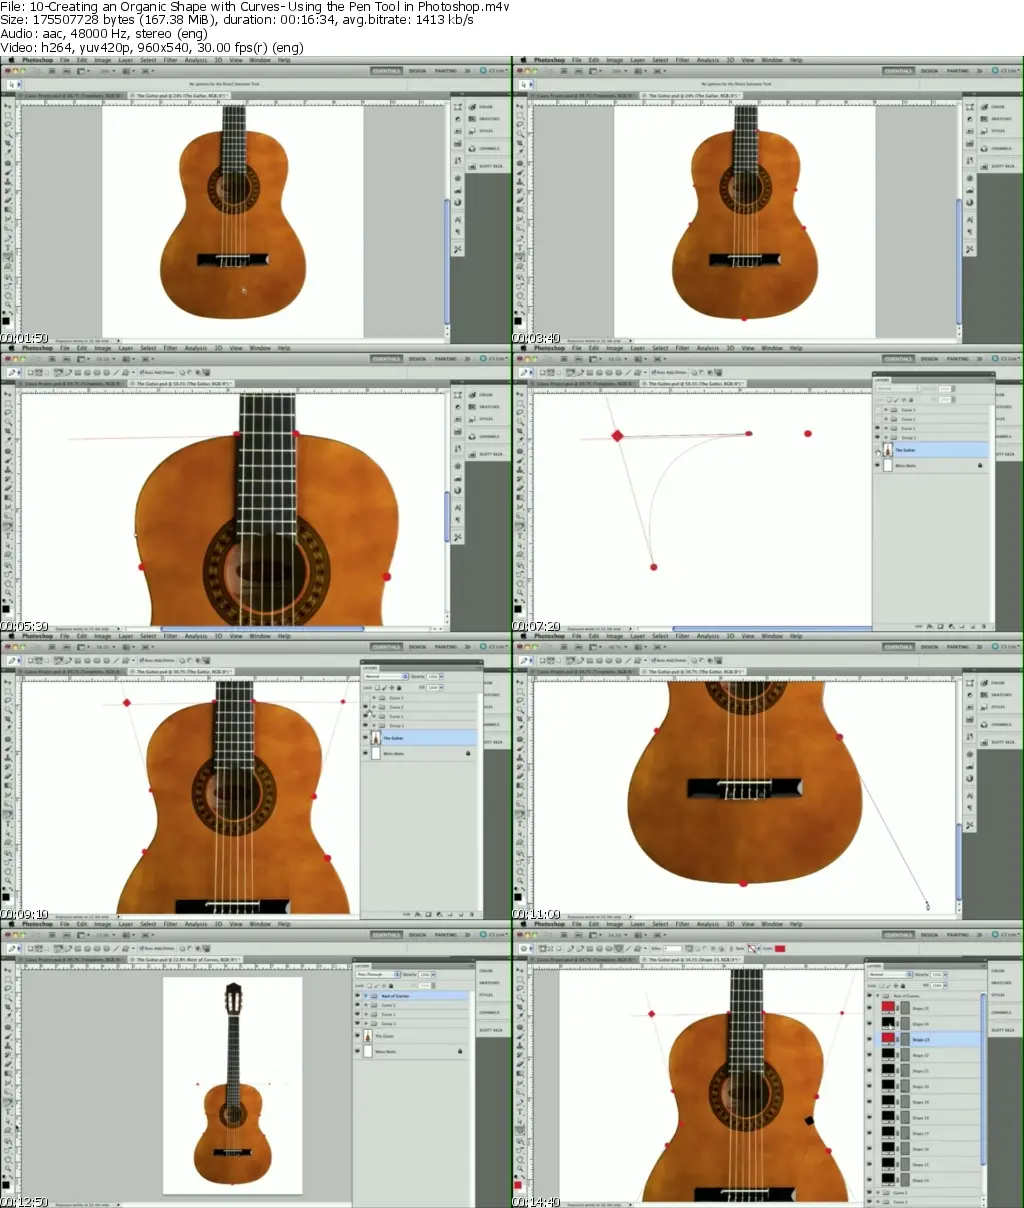Expand the Curve 3 group in the 00:07:20 frame
Viewport: 1024px width, 1208px height.
886,410
